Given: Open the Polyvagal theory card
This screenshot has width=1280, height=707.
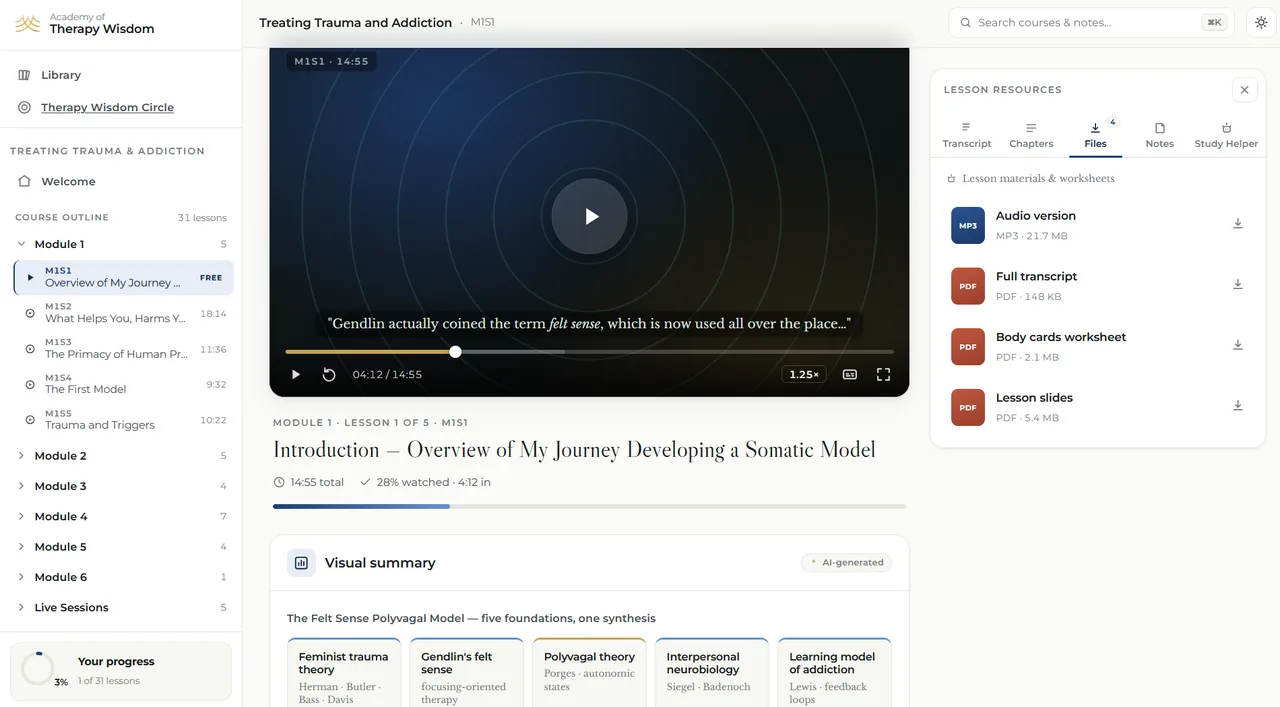Looking at the screenshot, I should tap(589, 673).
